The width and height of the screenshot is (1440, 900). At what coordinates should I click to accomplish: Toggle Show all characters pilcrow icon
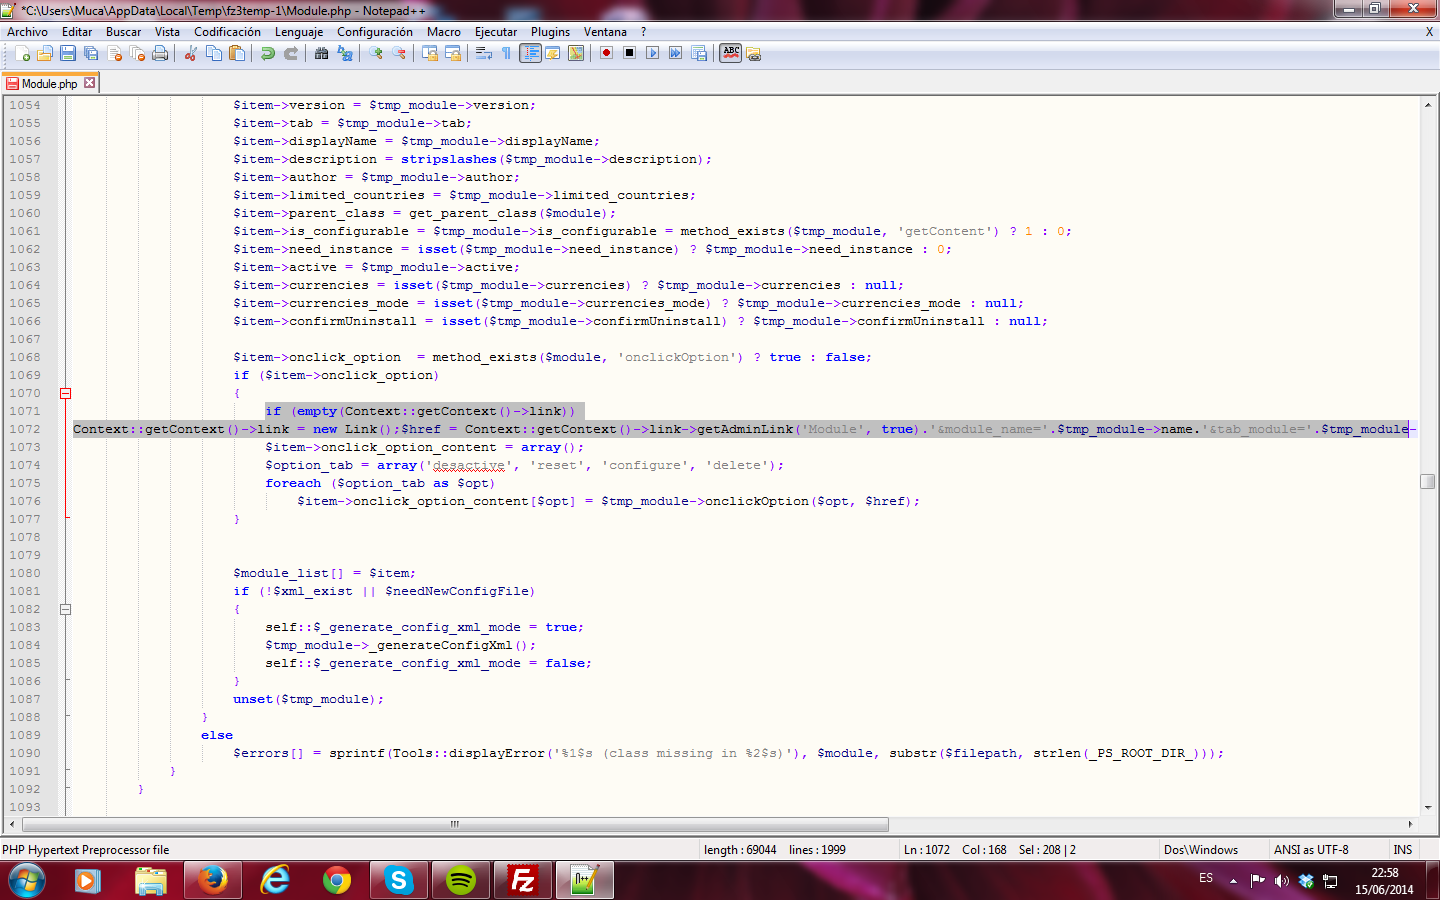[x=506, y=53]
